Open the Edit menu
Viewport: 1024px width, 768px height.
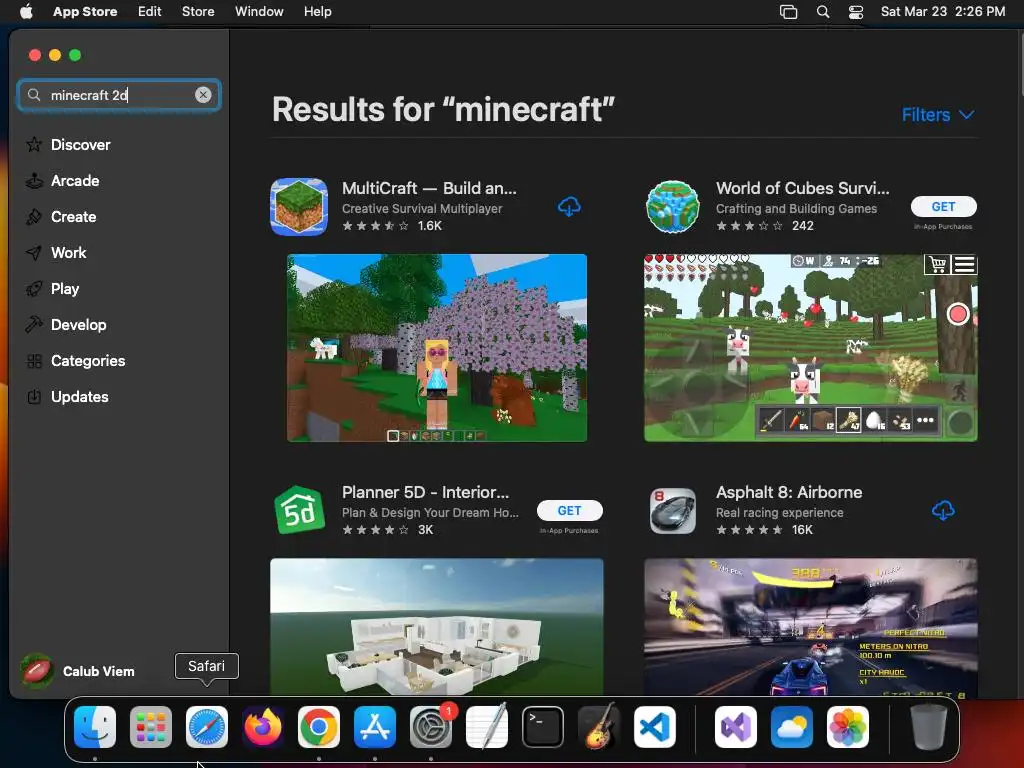[150, 12]
